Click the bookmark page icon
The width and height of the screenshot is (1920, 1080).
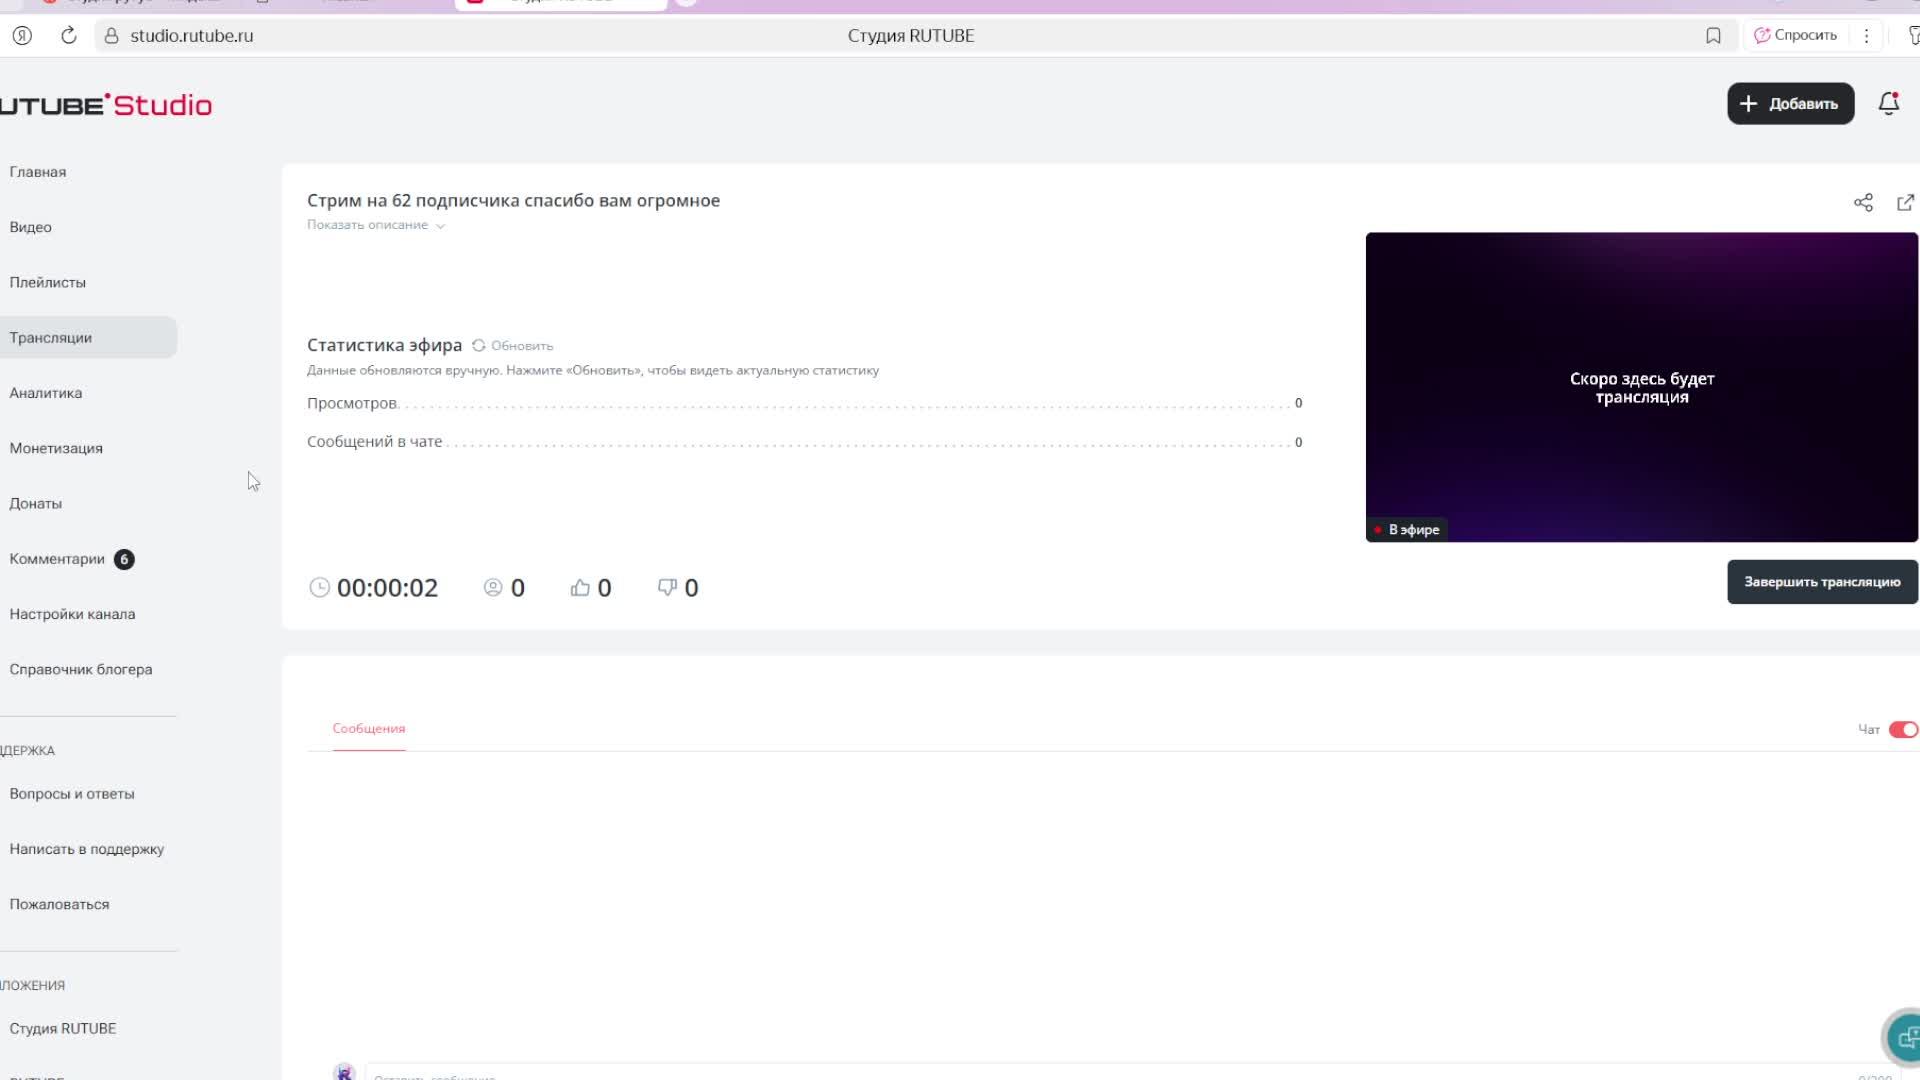1713,36
